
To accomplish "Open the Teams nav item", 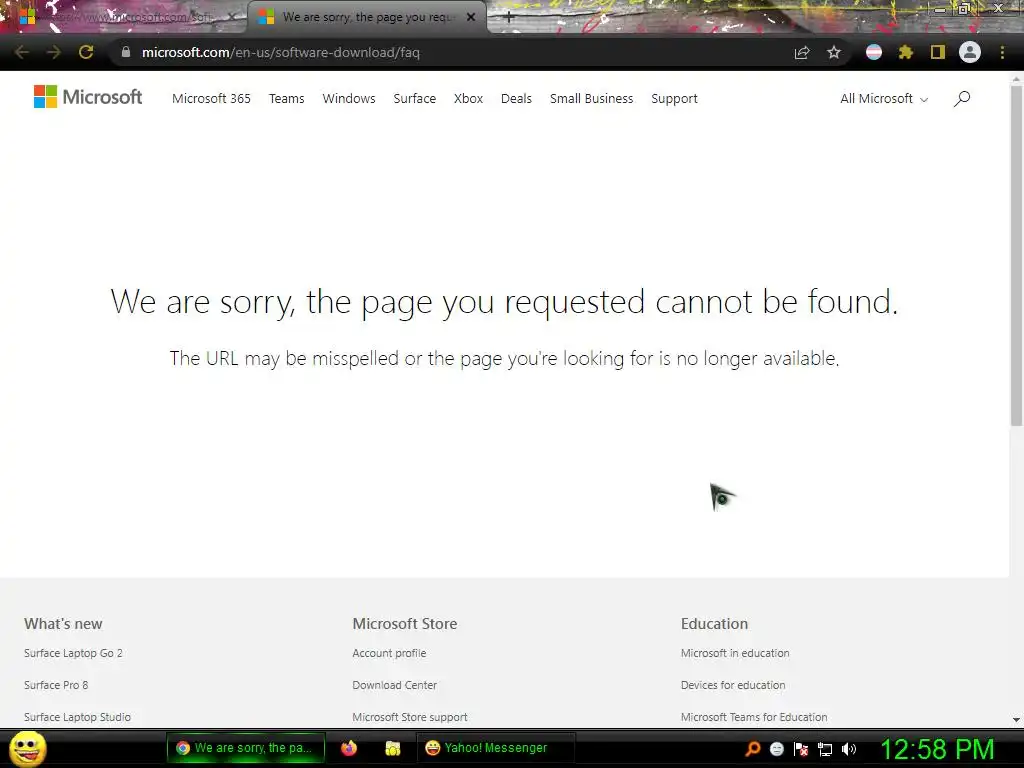I will click(x=286, y=99).
